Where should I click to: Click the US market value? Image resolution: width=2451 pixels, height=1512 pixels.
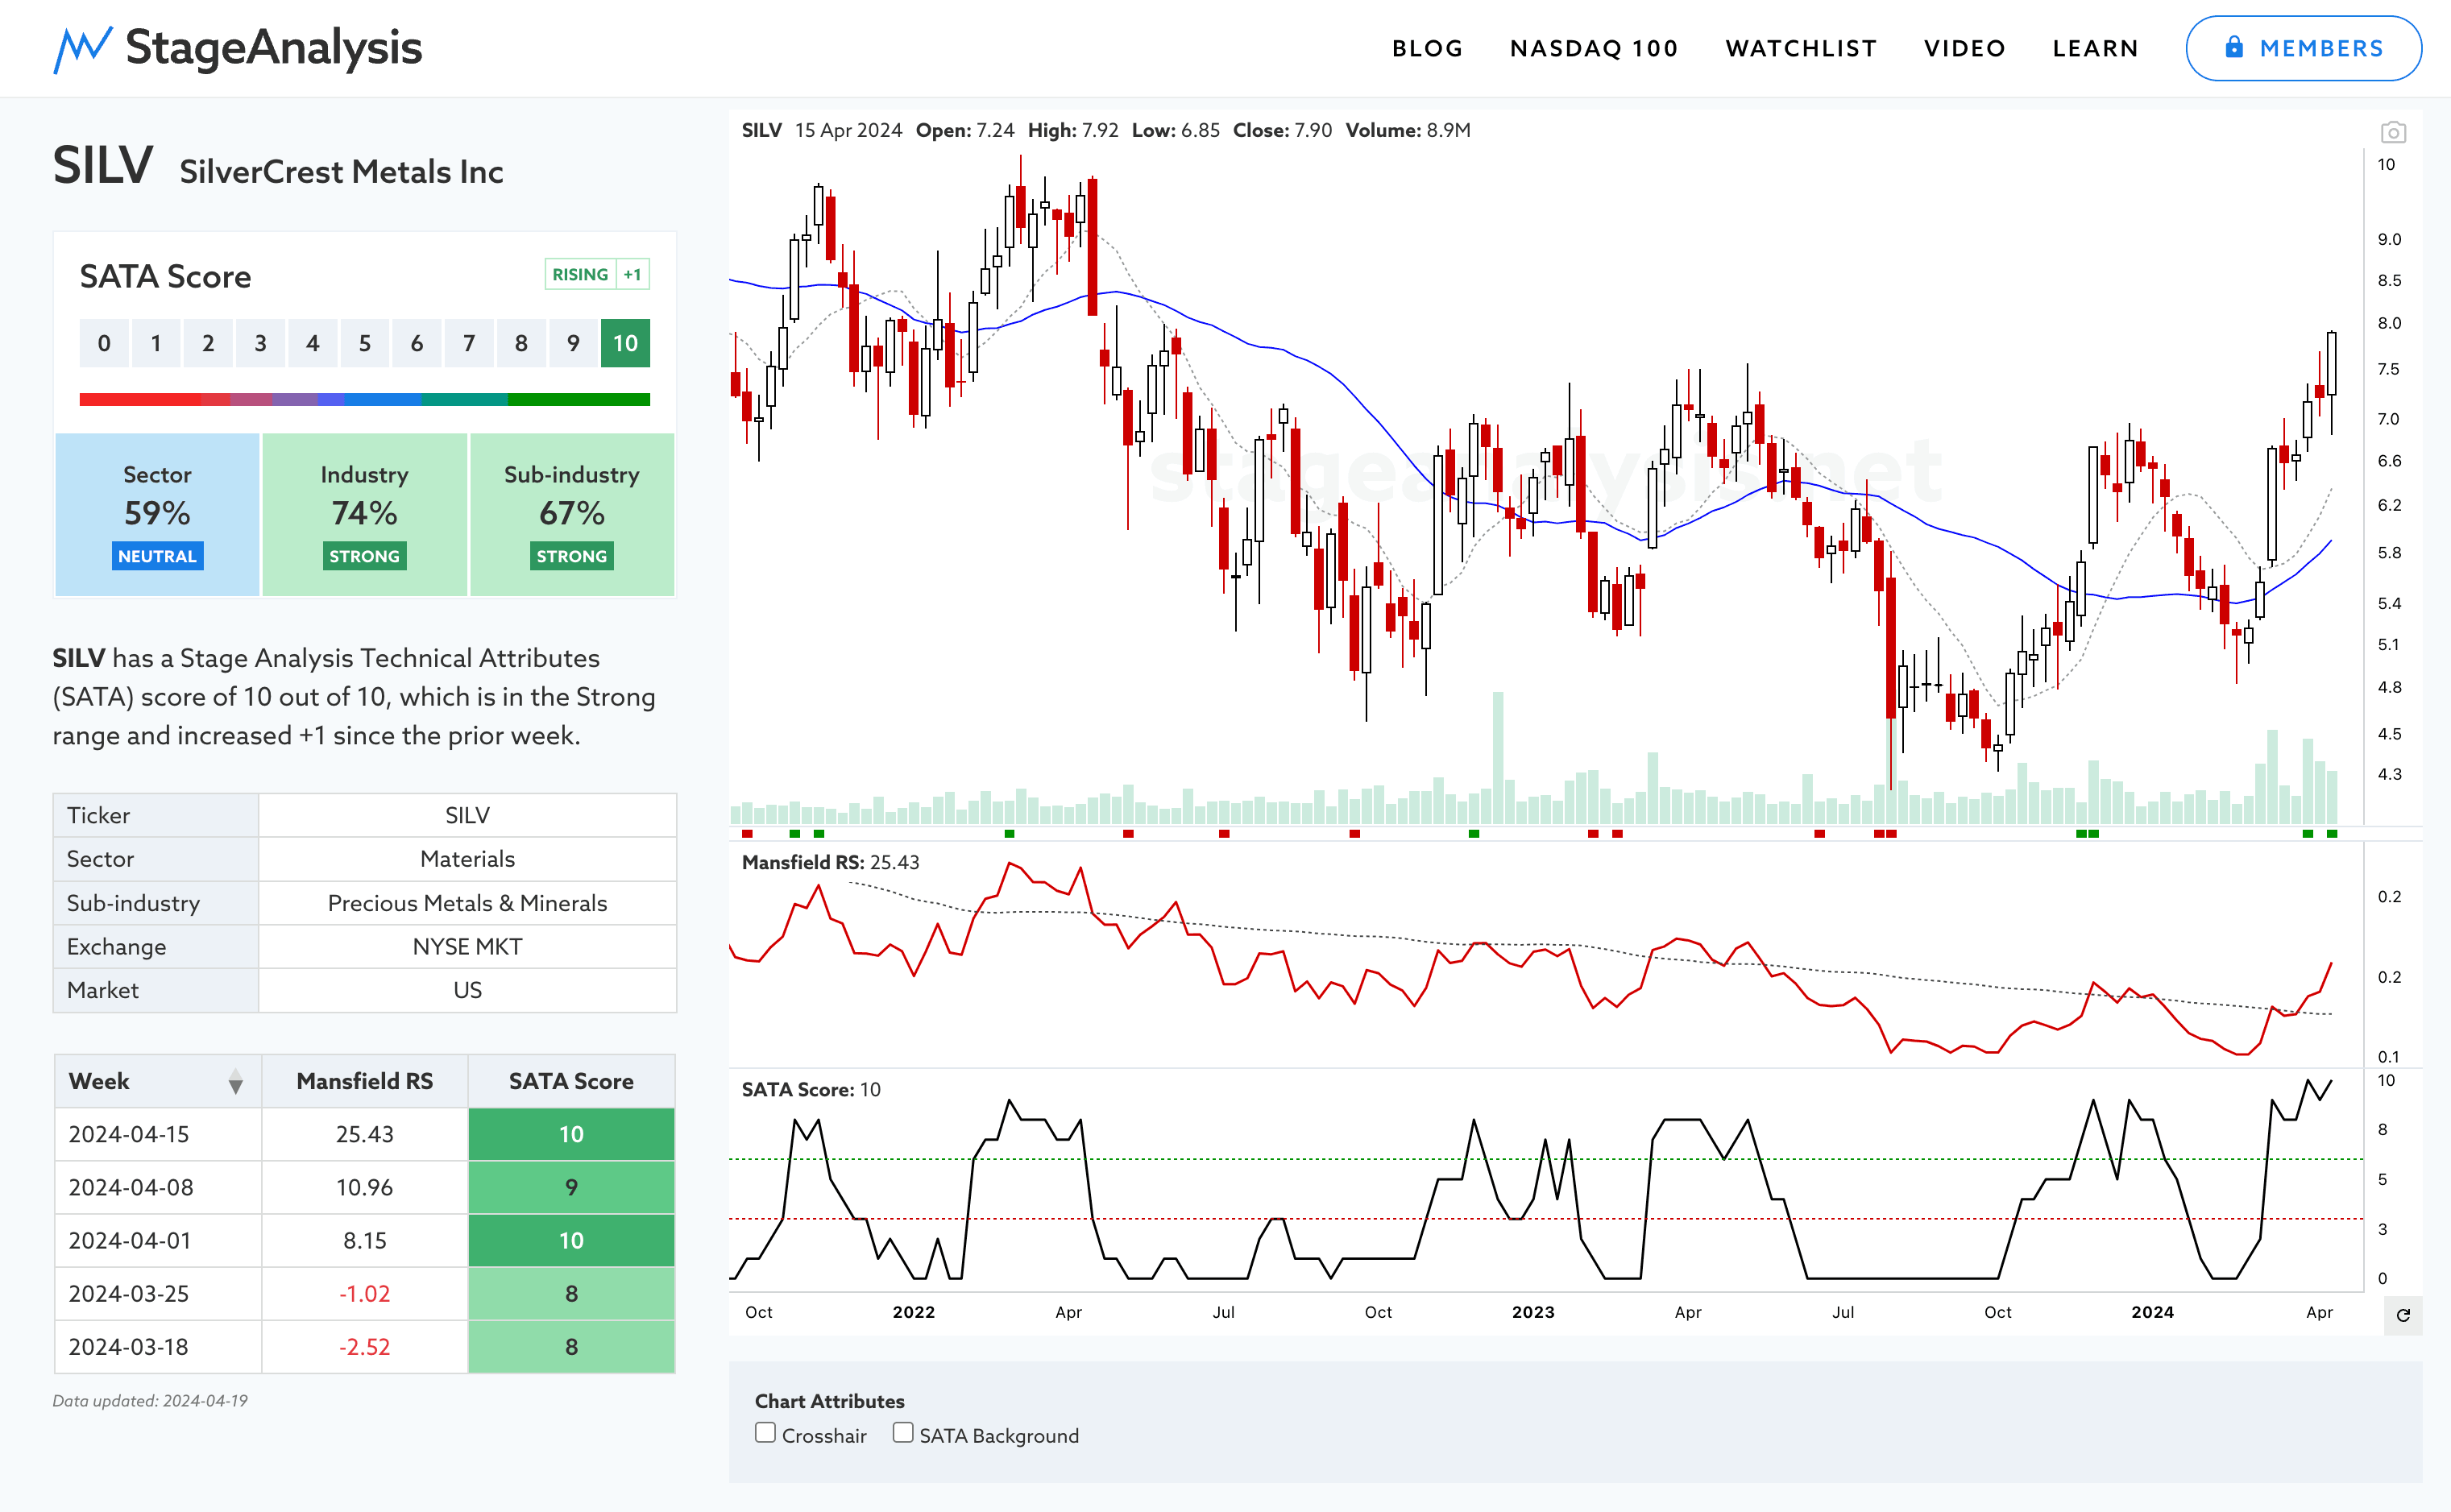click(467, 990)
